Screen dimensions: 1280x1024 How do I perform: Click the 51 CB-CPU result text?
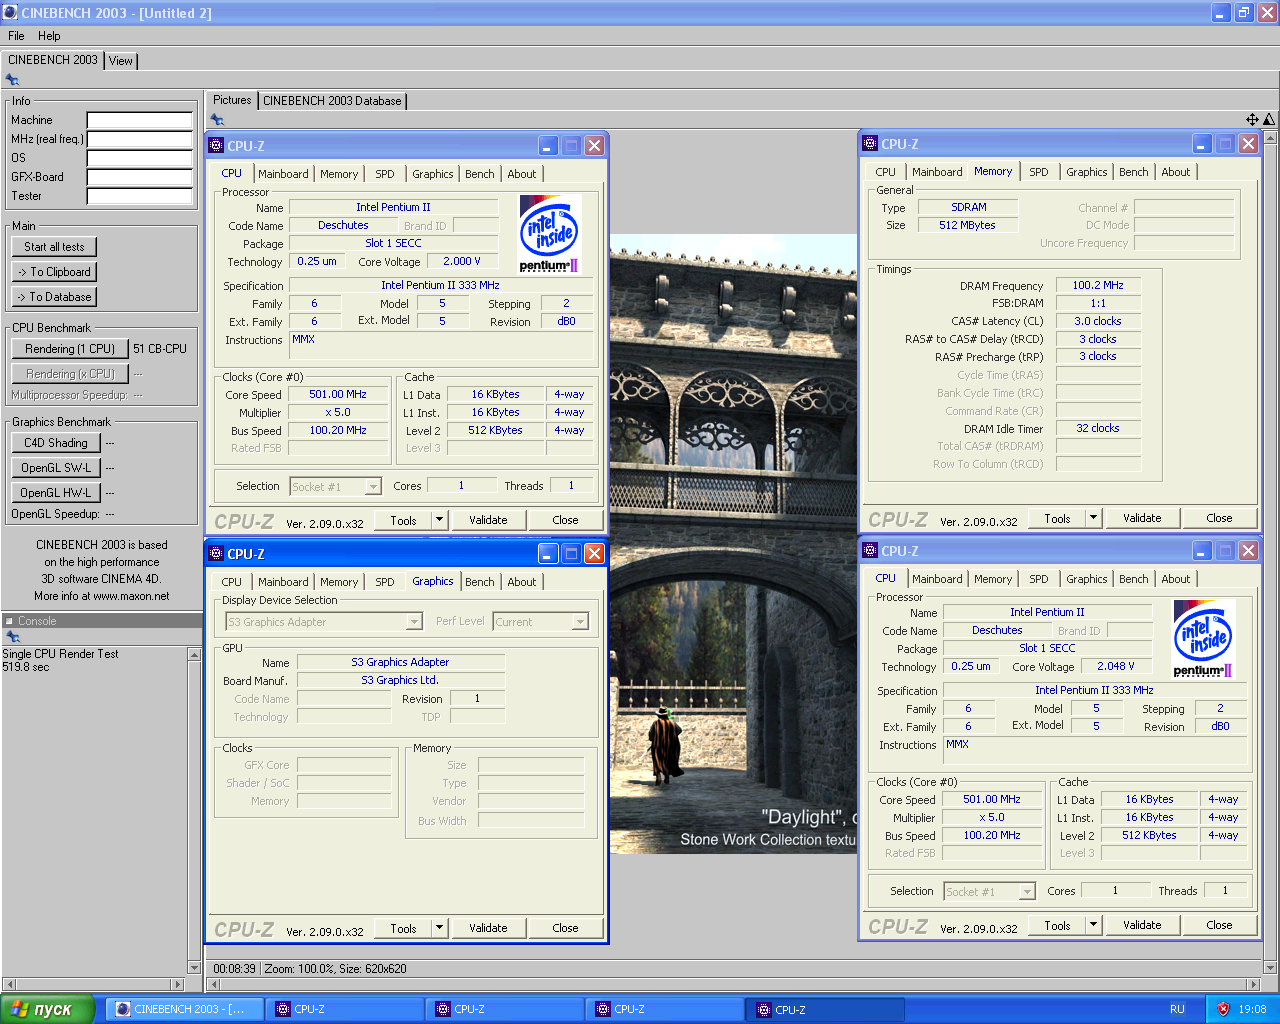(160, 349)
